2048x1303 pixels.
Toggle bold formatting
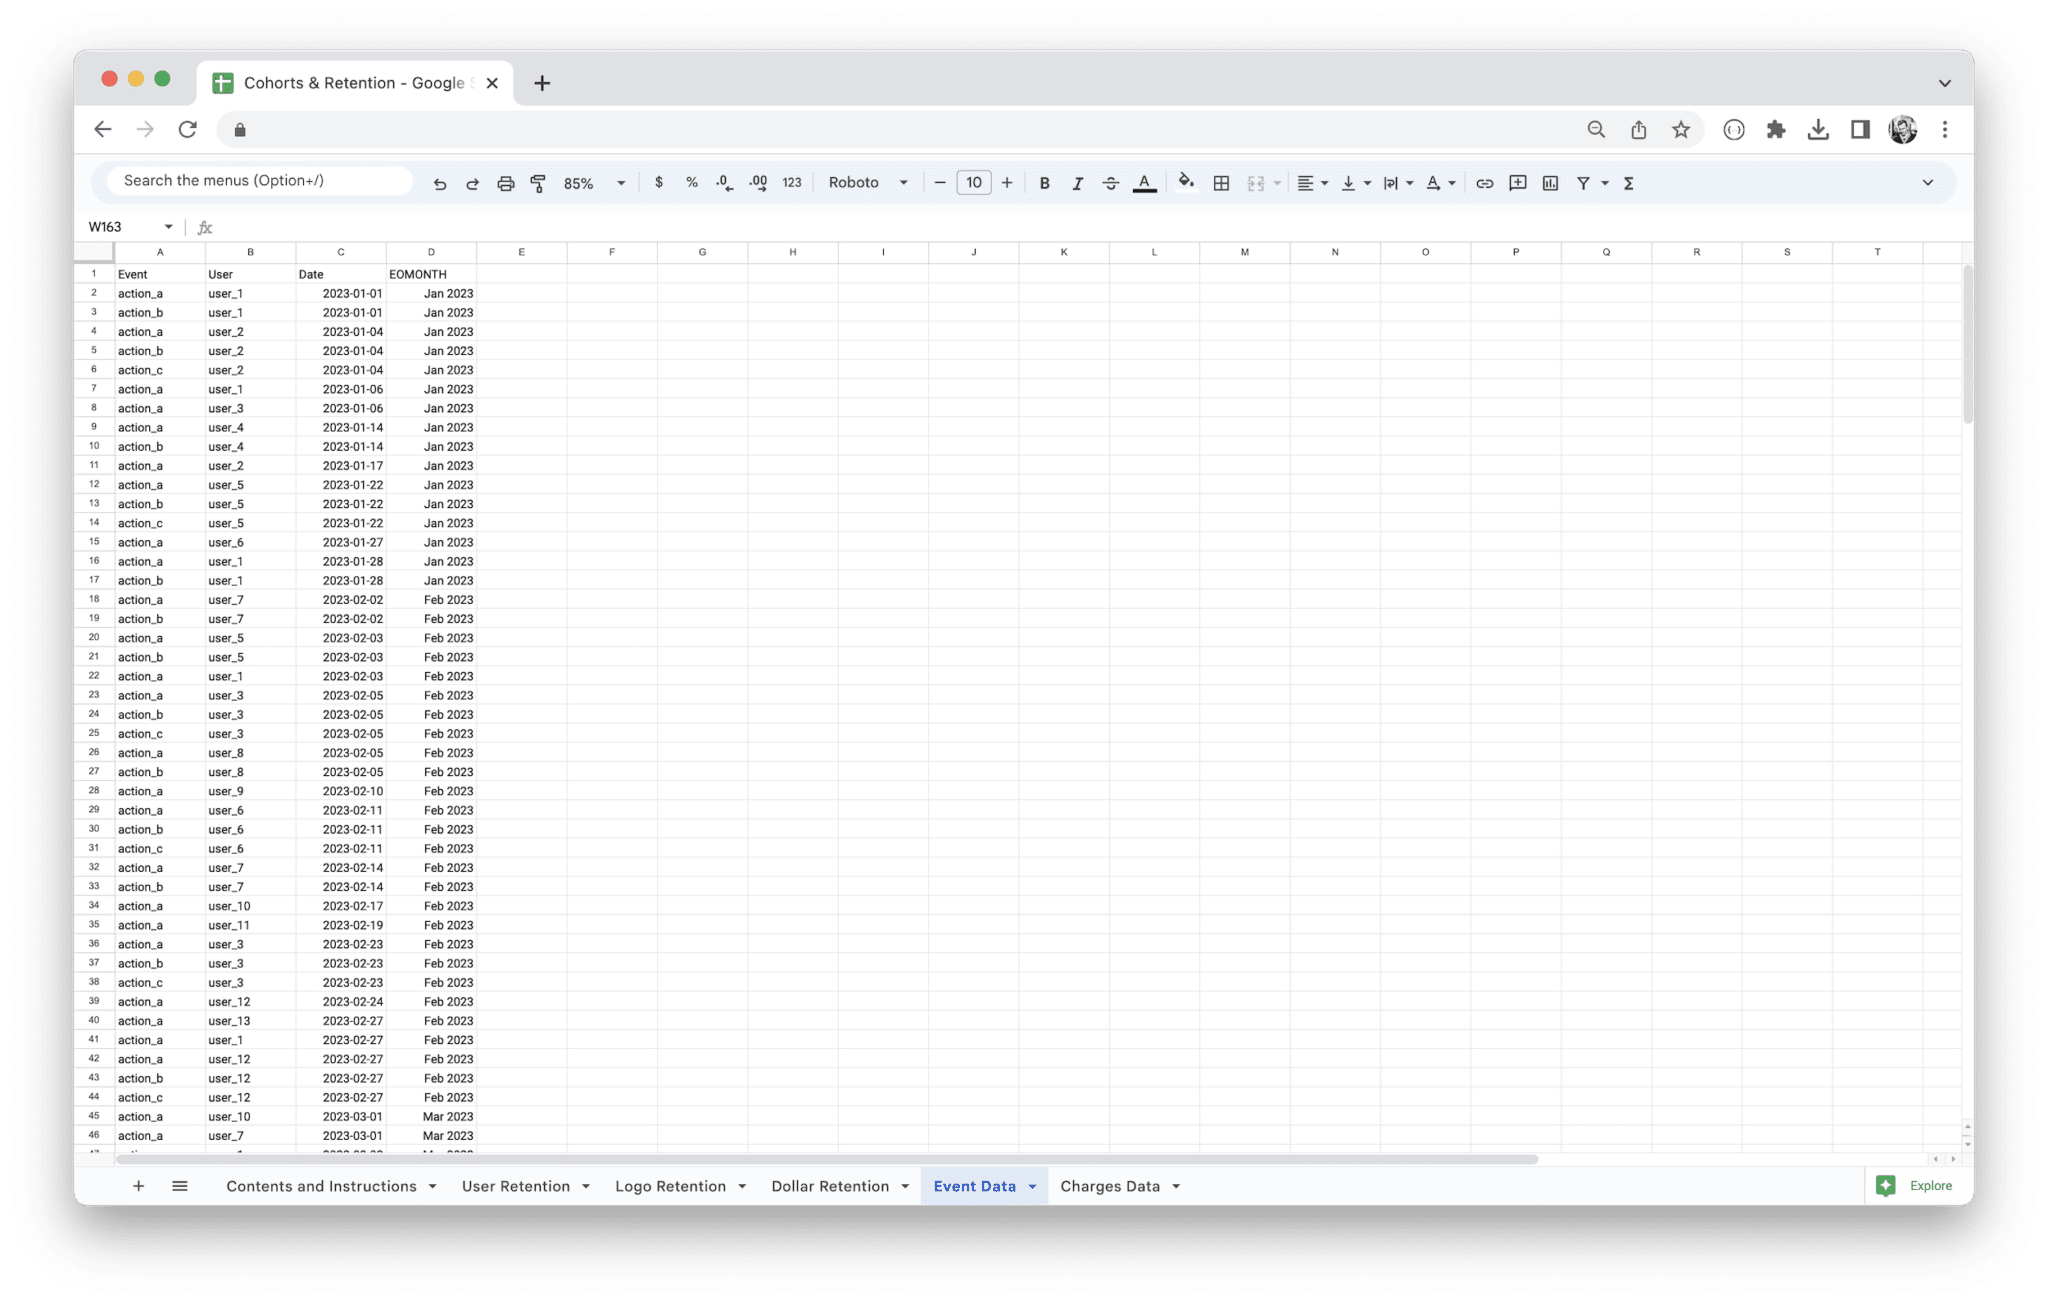[1045, 183]
